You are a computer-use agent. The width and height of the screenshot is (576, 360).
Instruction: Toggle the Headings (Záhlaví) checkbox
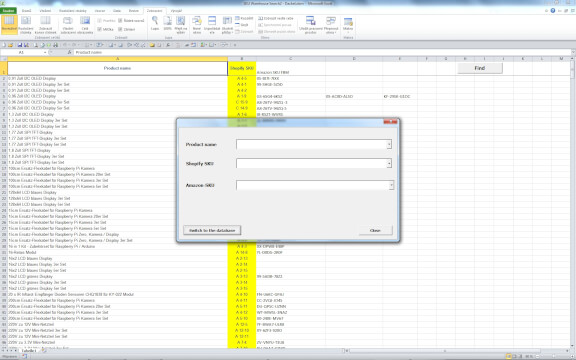pos(120,29)
